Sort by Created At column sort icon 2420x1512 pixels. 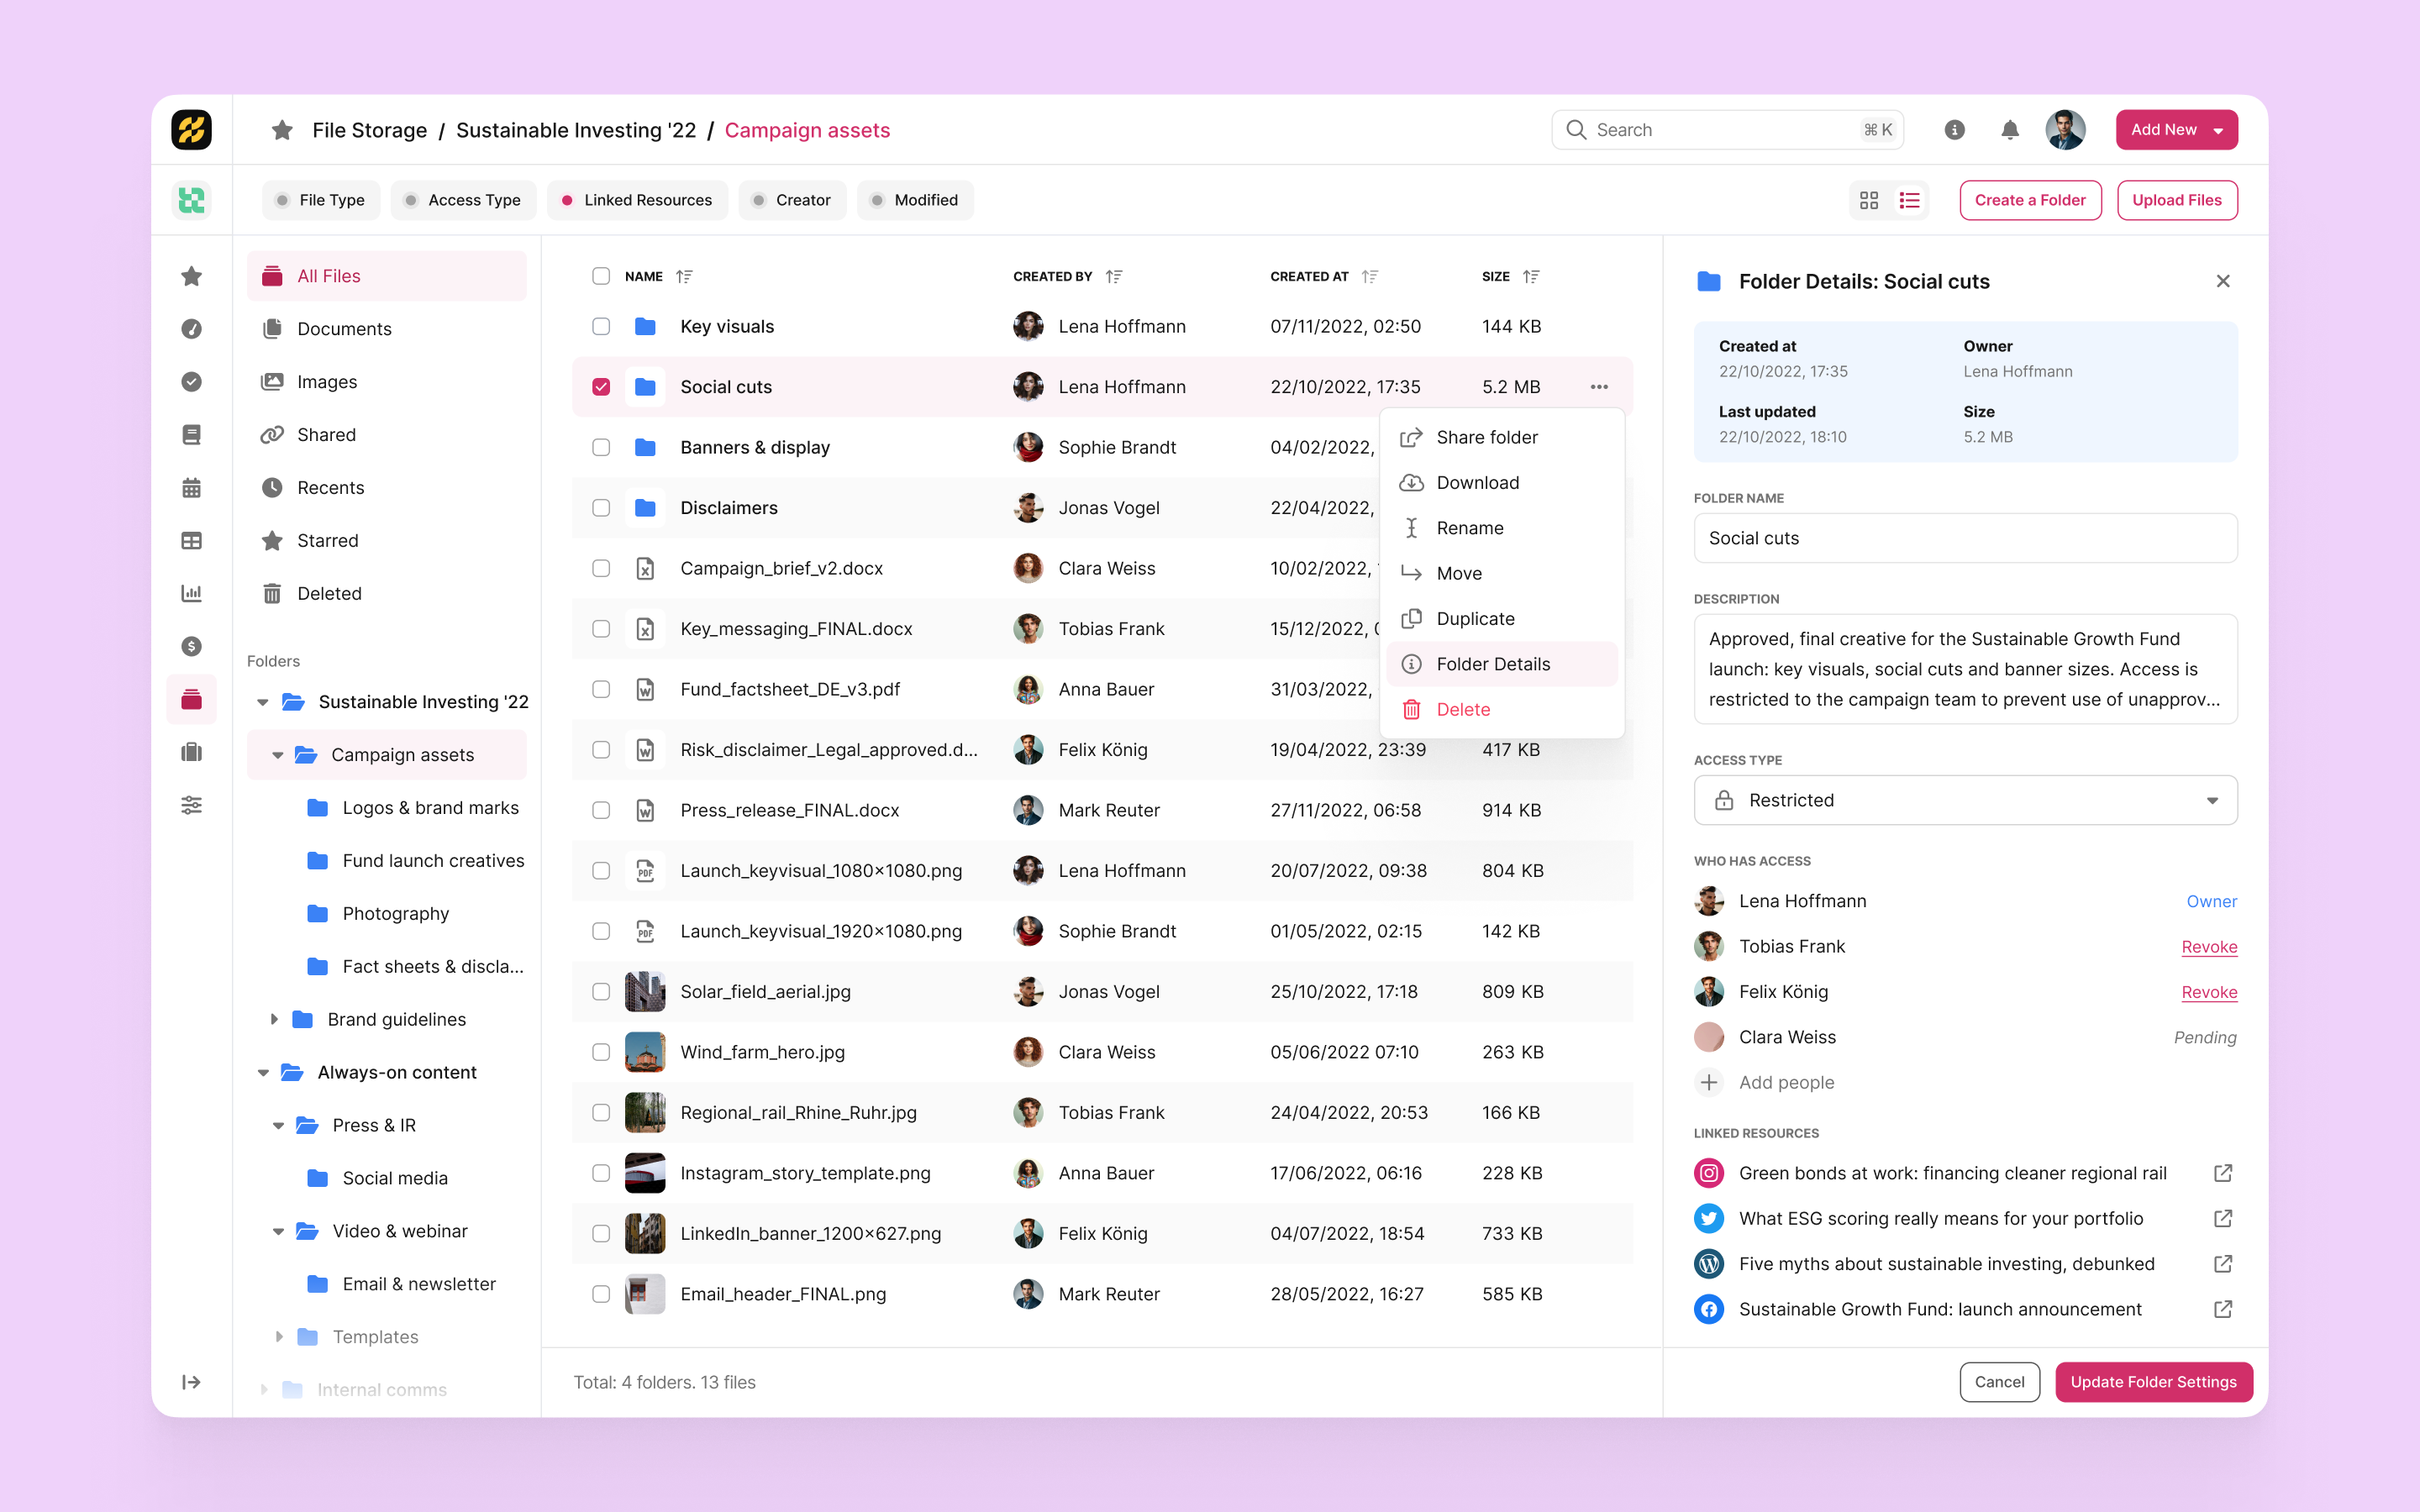(1370, 276)
